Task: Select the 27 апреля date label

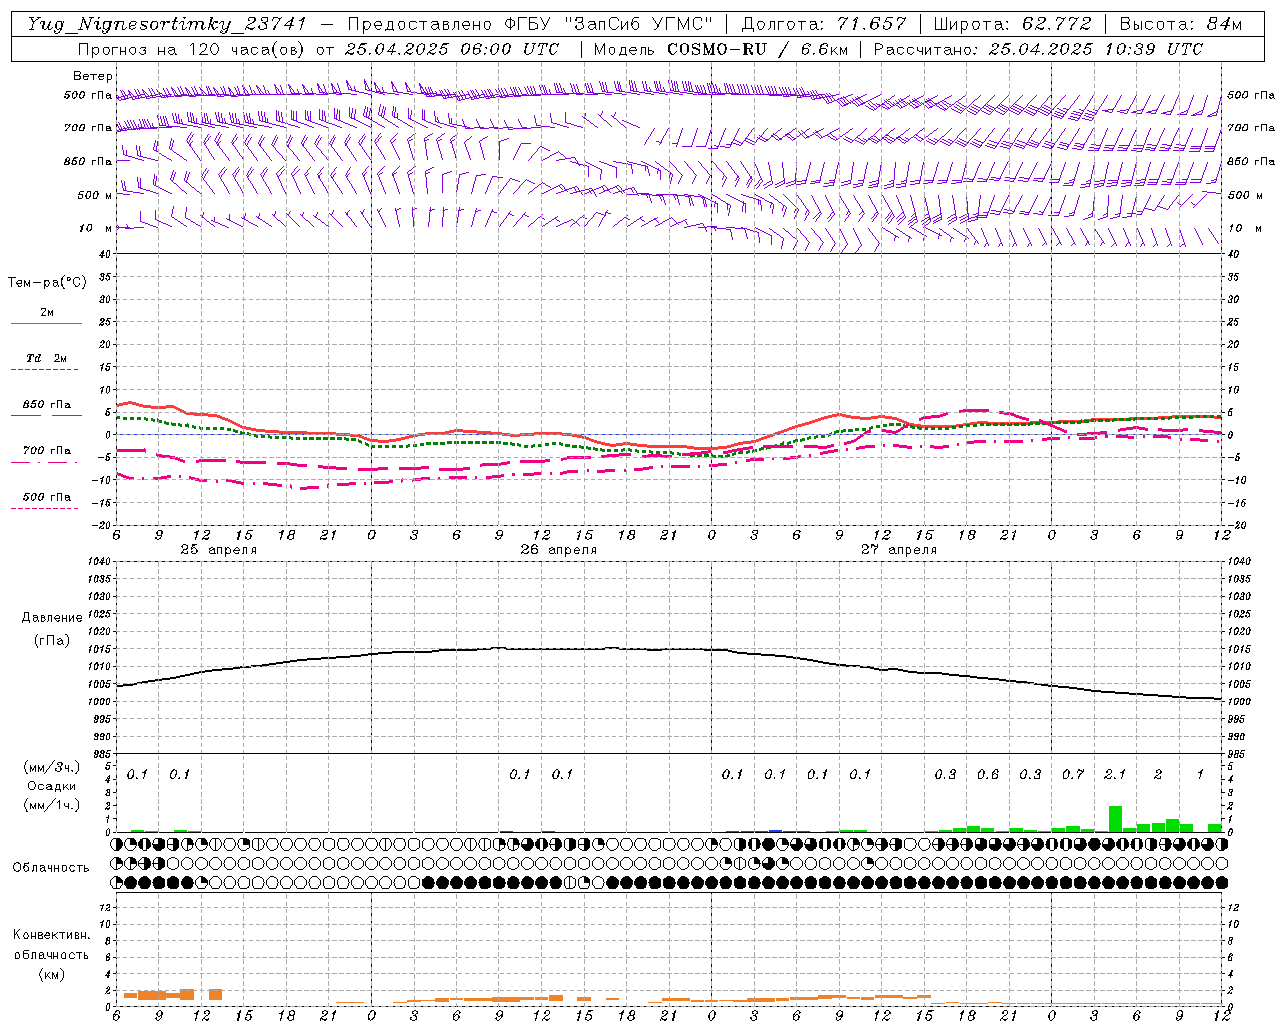Action: [x=898, y=550]
